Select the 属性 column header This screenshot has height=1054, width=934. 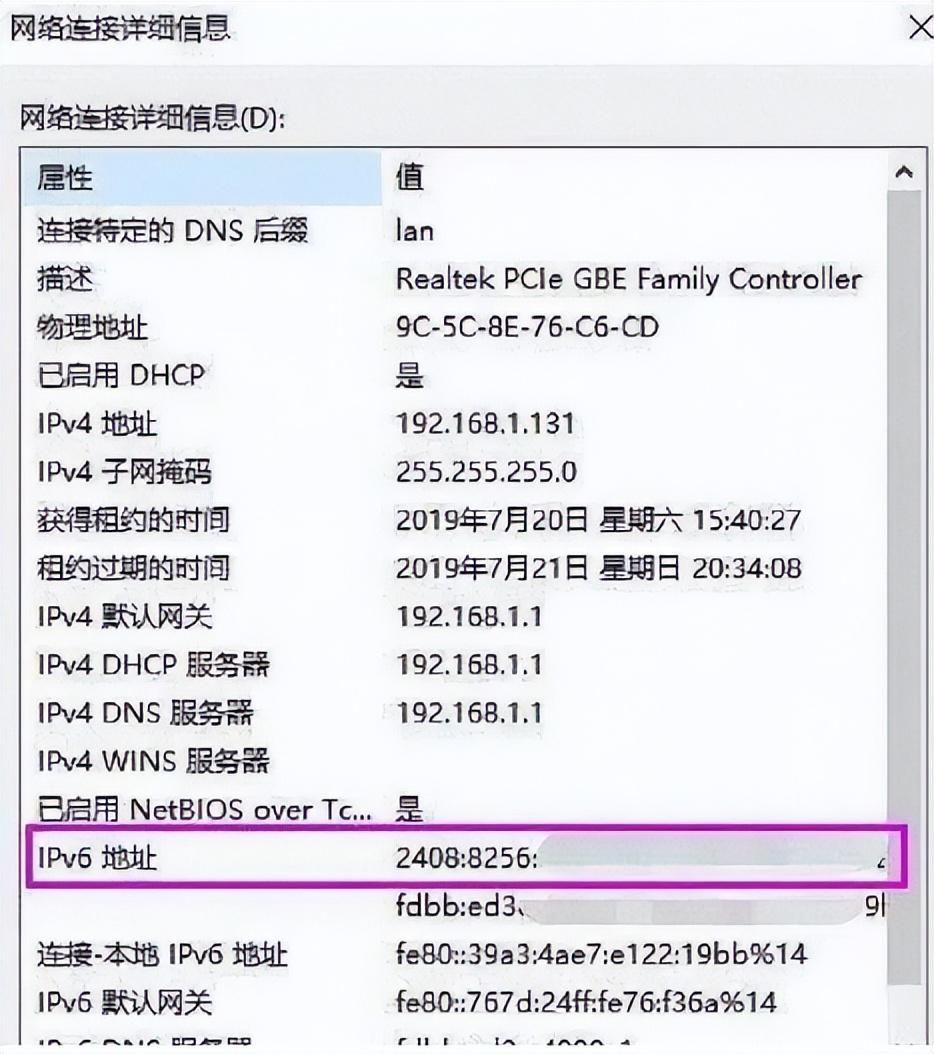coord(202,178)
